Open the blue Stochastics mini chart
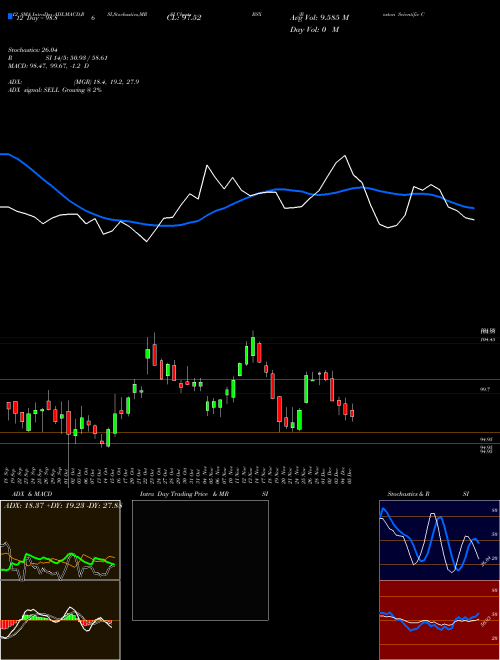This screenshot has width=500, height=660. (x=439, y=540)
